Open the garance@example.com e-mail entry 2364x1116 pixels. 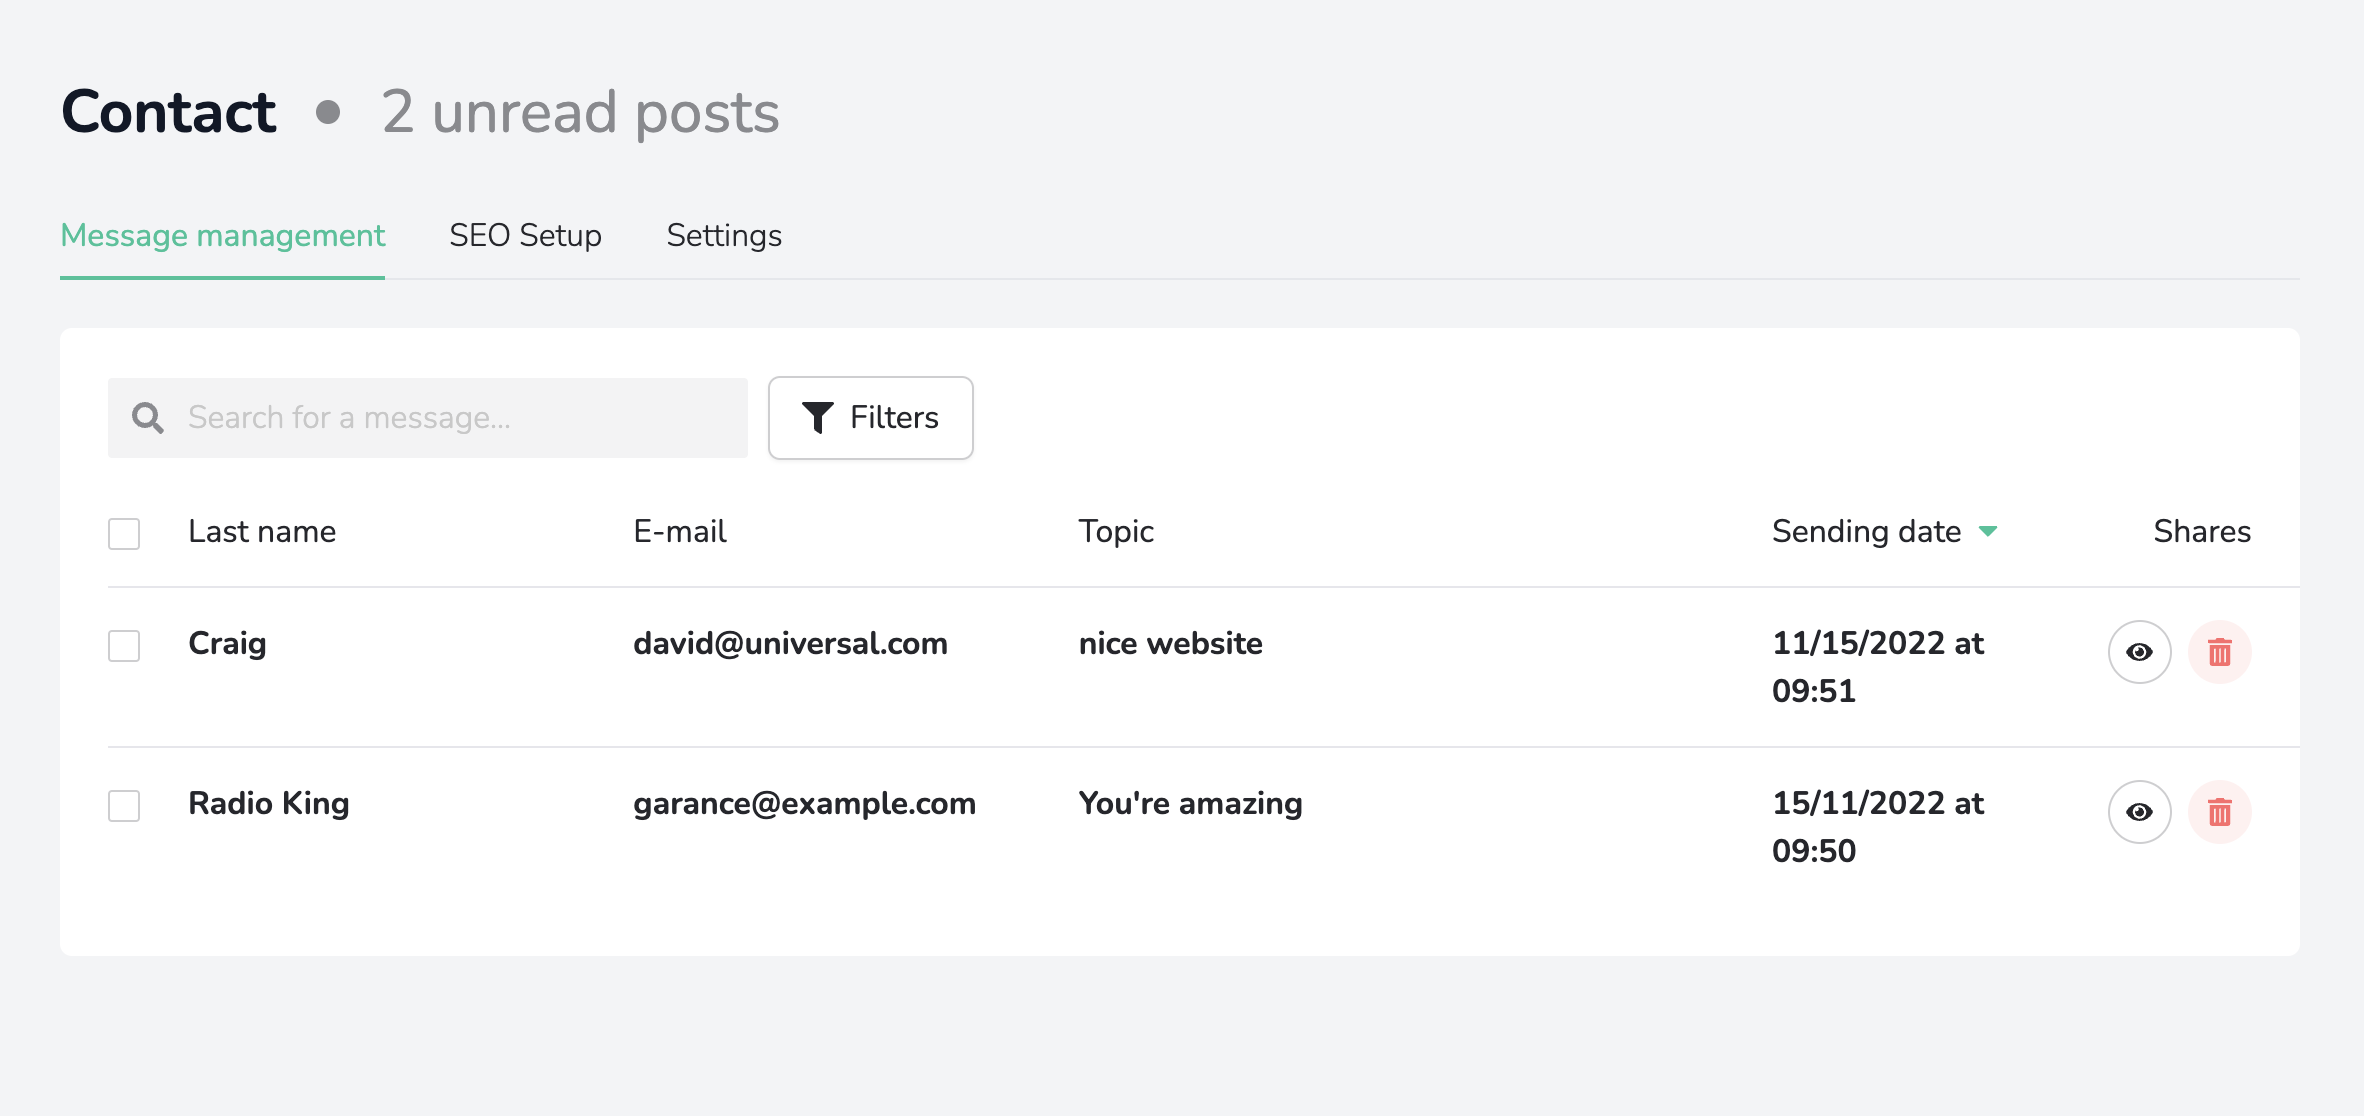(804, 804)
